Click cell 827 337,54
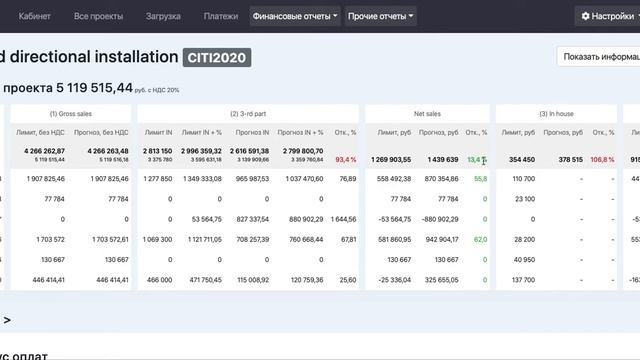640x360 pixels. (253, 219)
